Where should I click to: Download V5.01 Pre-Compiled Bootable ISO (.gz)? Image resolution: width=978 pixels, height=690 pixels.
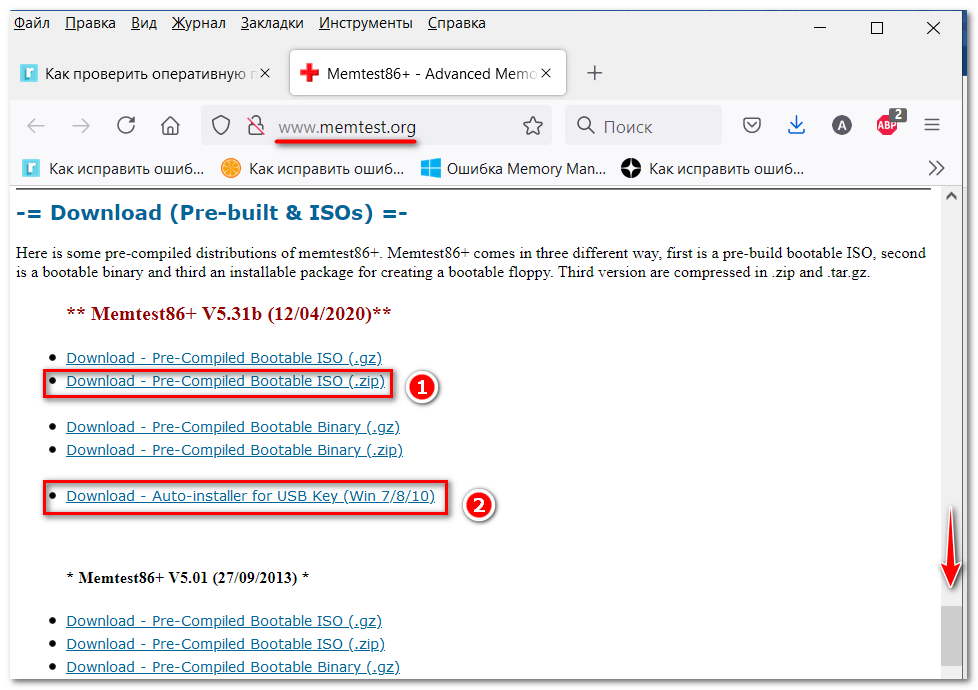tap(224, 621)
